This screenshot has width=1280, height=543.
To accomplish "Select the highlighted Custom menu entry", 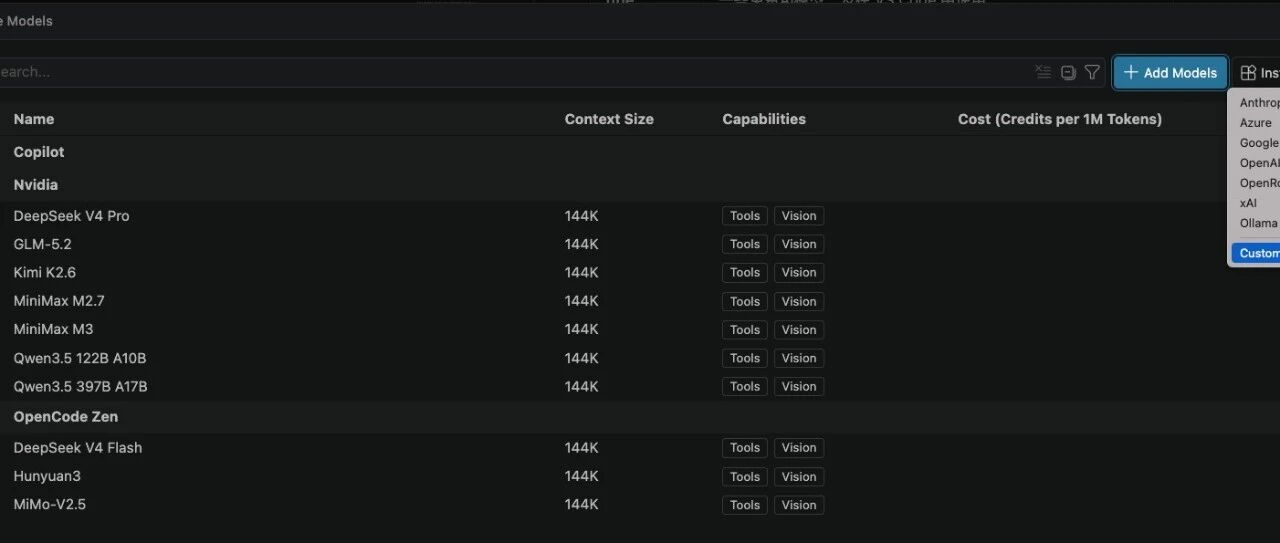I will click(1255, 253).
